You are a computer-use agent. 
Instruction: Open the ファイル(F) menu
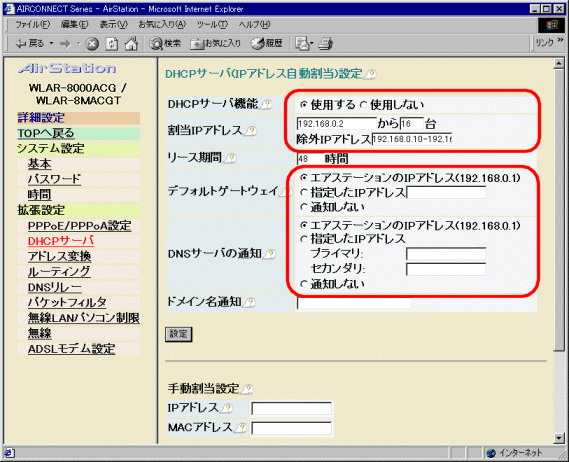(x=33, y=24)
